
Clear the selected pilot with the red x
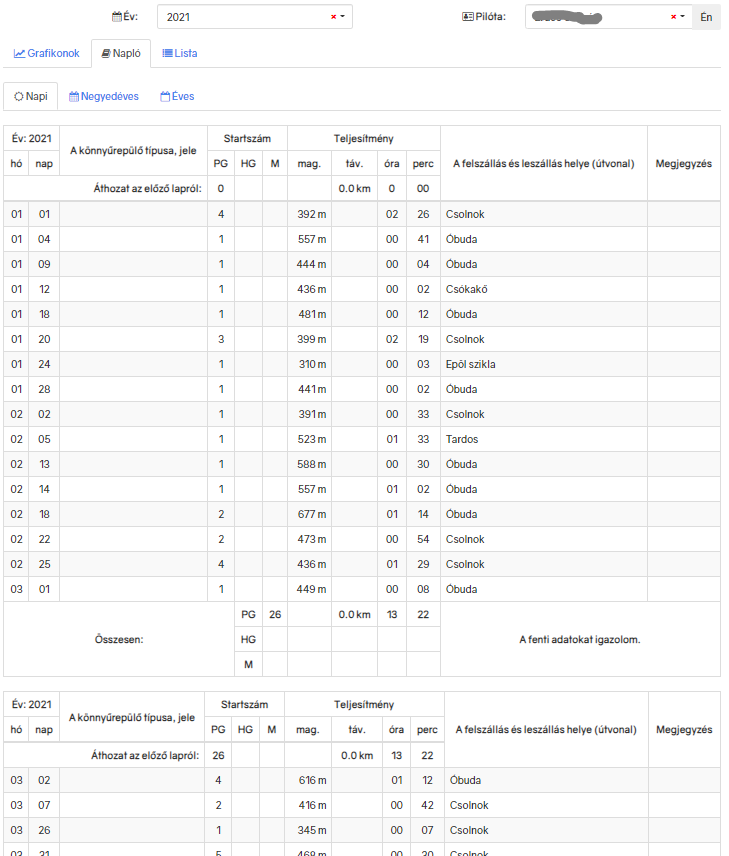(673, 17)
